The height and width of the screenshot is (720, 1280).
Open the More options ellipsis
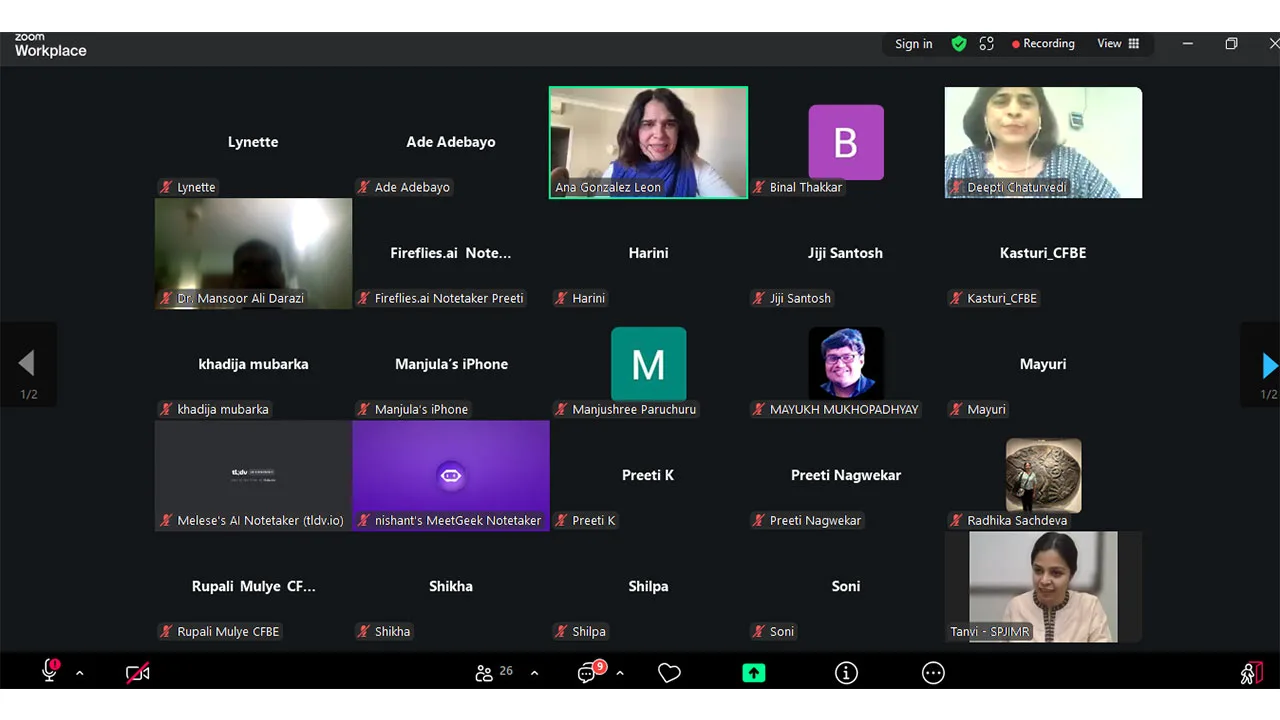point(933,673)
